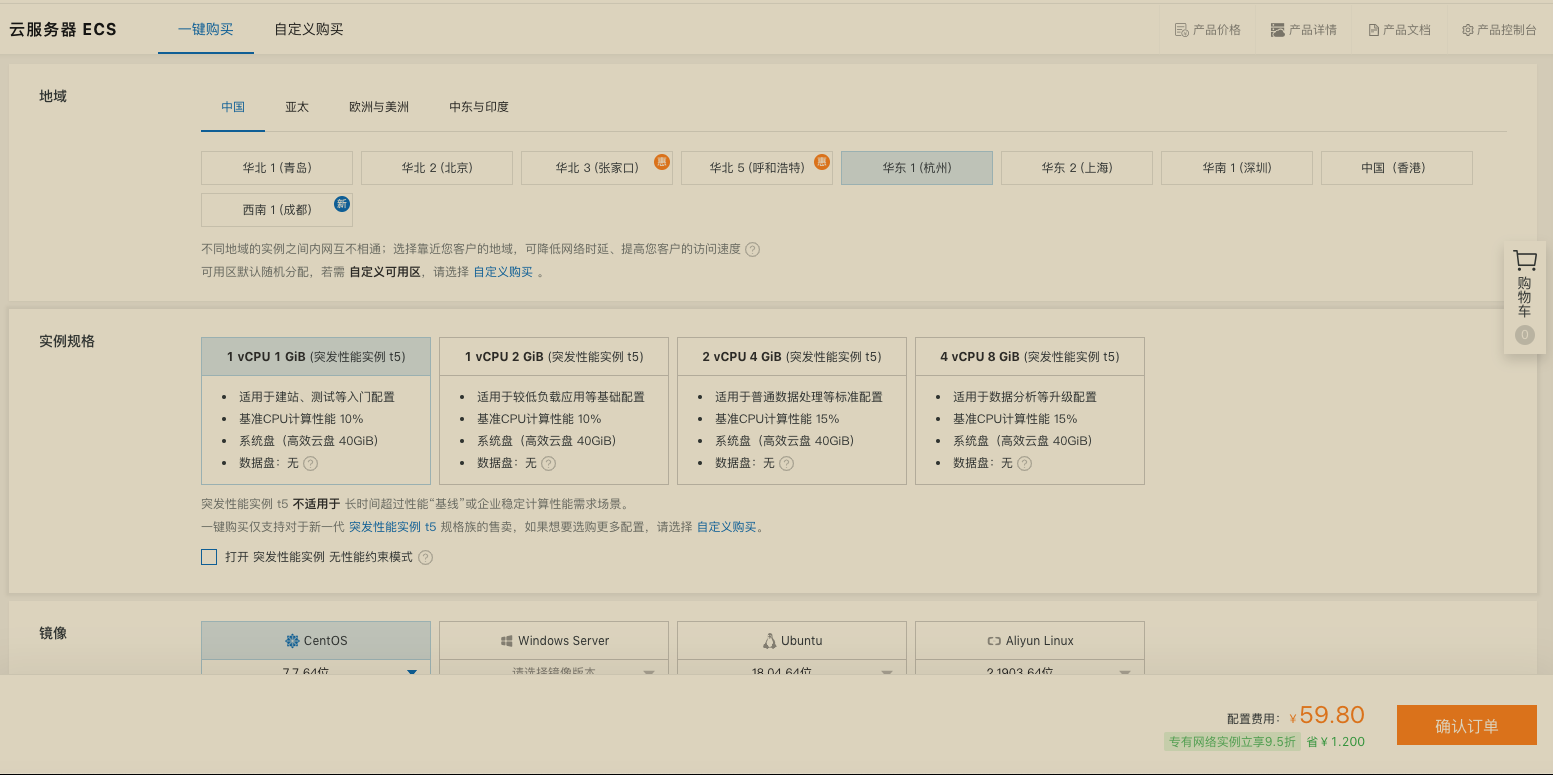This screenshot has width=1553, height=775.
Task: Click help icon next to 无性能约束模式
Action: [x=425, y=557]
